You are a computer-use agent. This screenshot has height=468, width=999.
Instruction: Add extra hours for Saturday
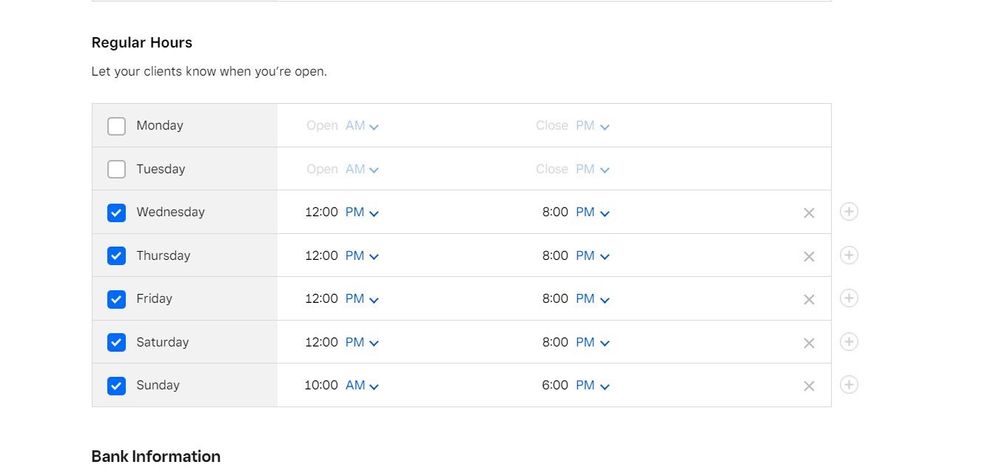849,342
